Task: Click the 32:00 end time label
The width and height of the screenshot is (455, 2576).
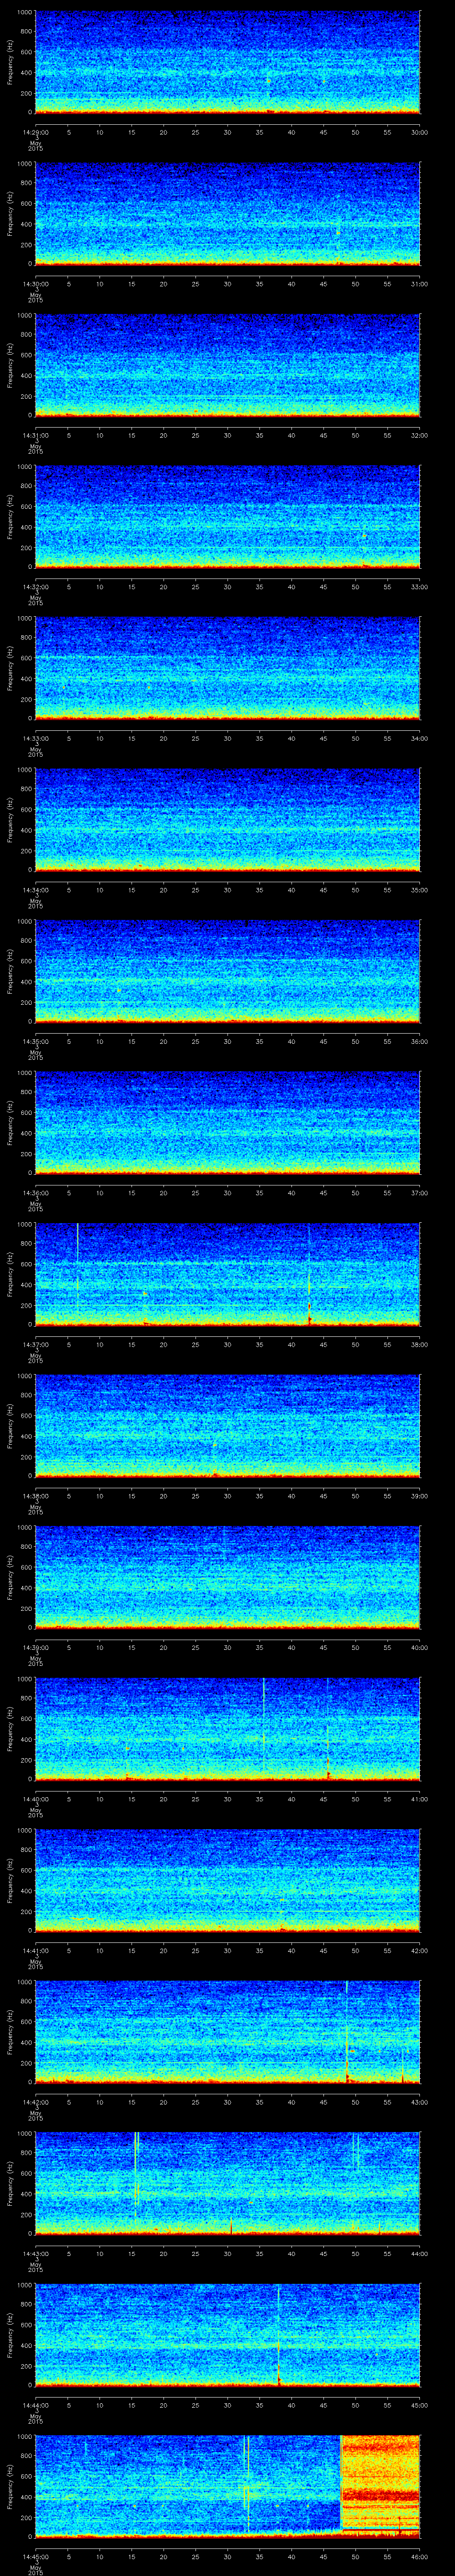Action: click(420, 435)
